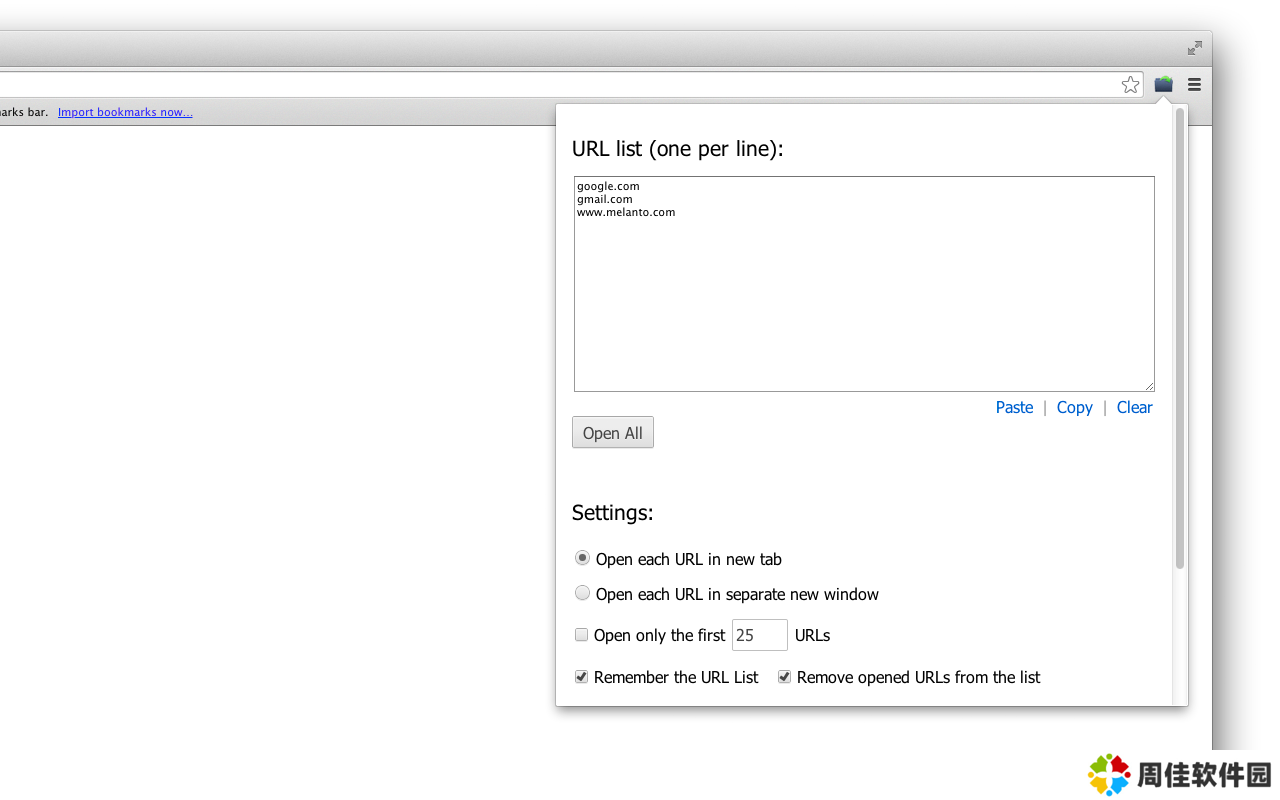Click the fullscreen arrows icon in title bar
The height and width of the screenshot is (800, 1280).
click(1194, 48)
